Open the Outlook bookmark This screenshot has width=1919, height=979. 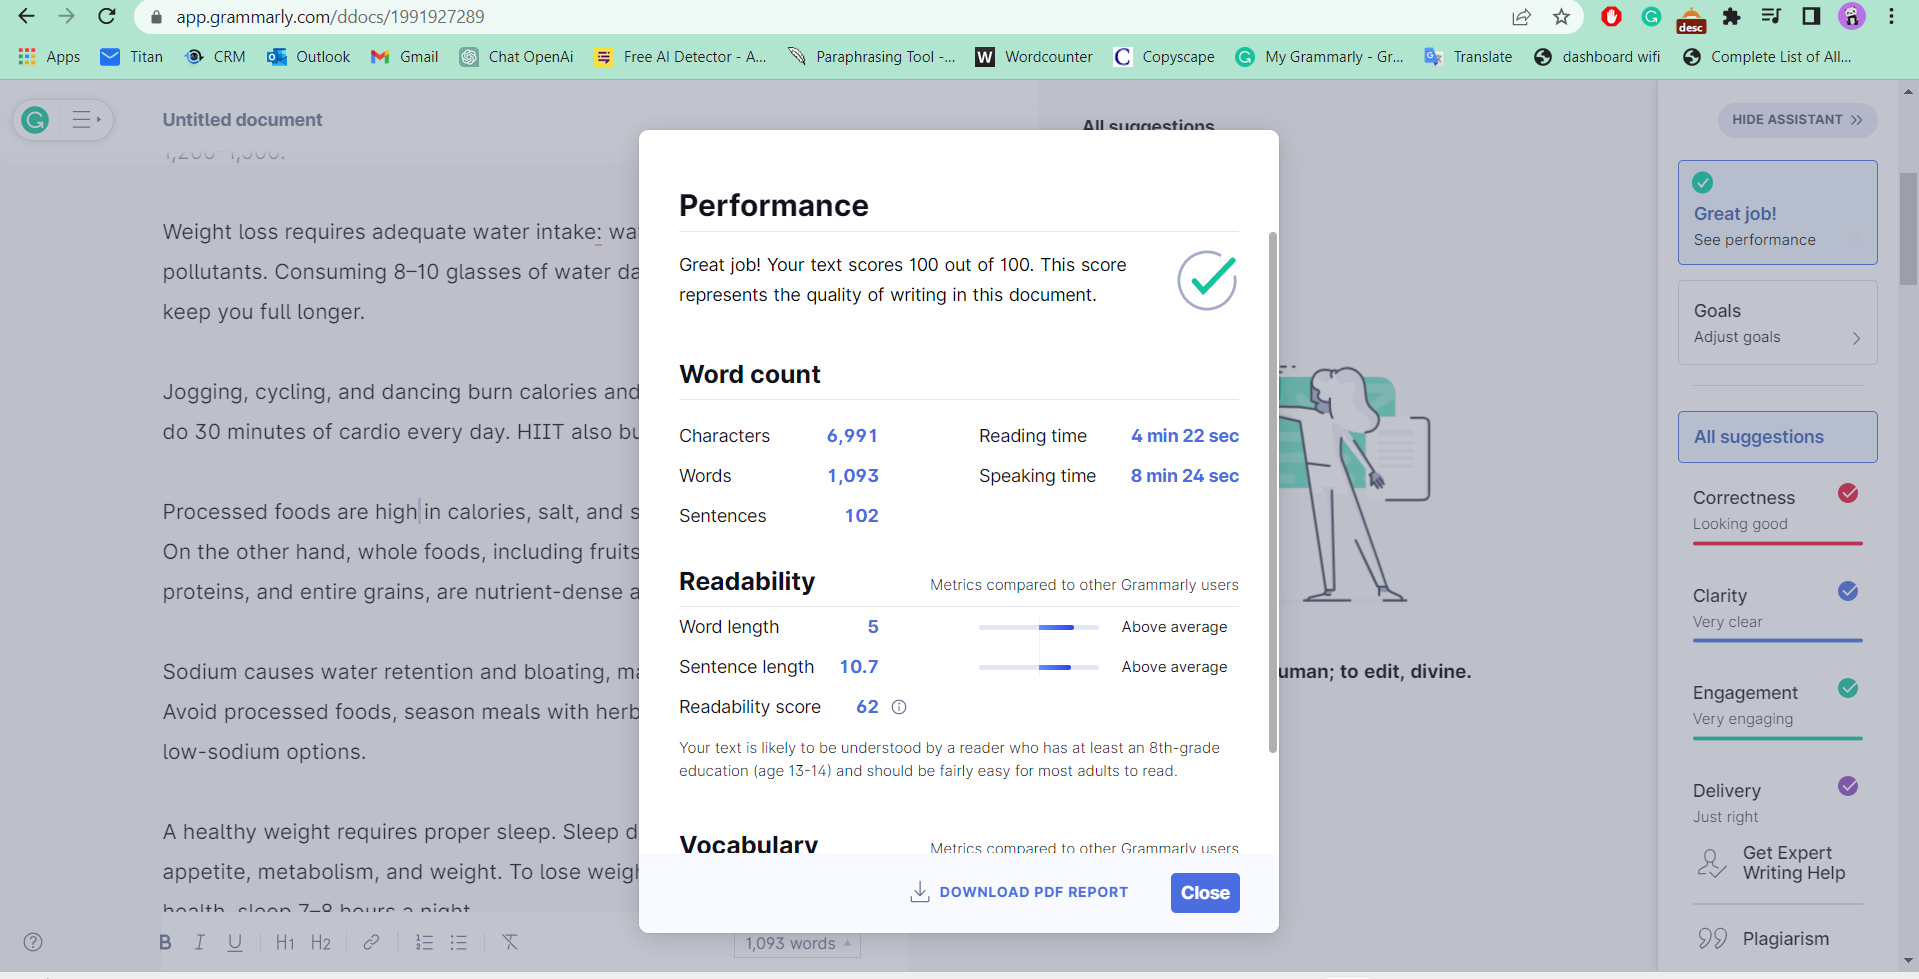coord(308,57)
